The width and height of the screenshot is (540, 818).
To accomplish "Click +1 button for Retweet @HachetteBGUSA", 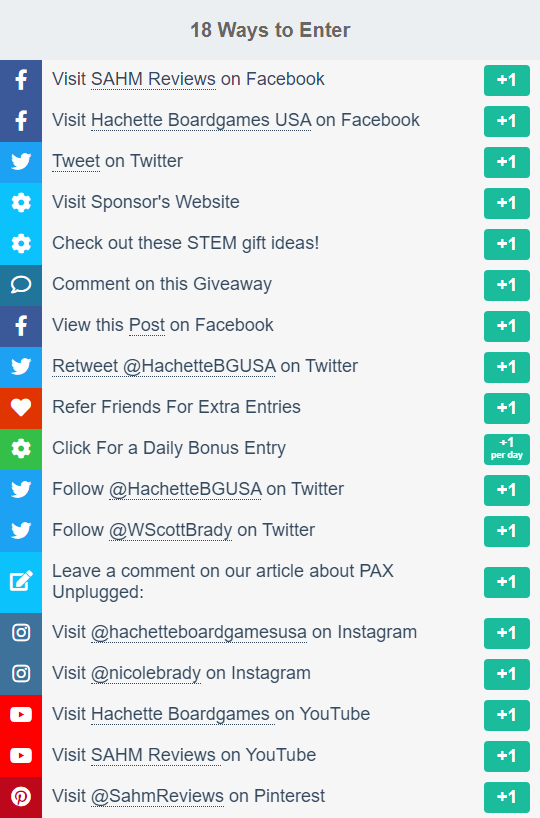I will [x=507, y=367].
